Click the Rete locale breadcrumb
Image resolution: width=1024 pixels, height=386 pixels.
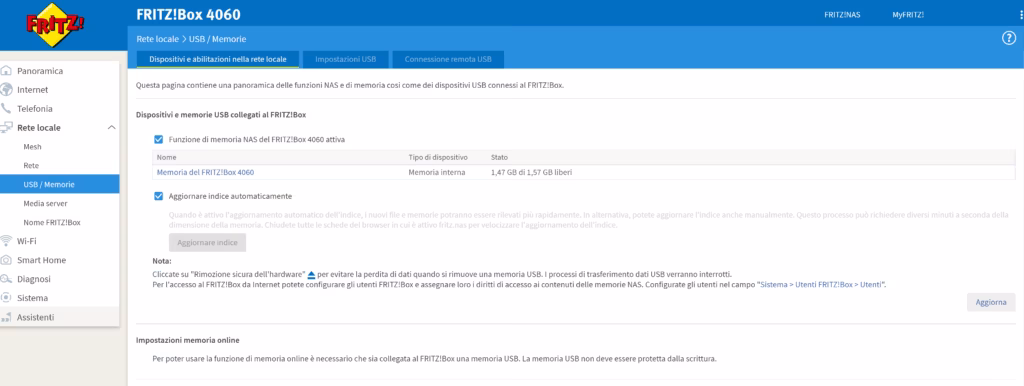157,39
